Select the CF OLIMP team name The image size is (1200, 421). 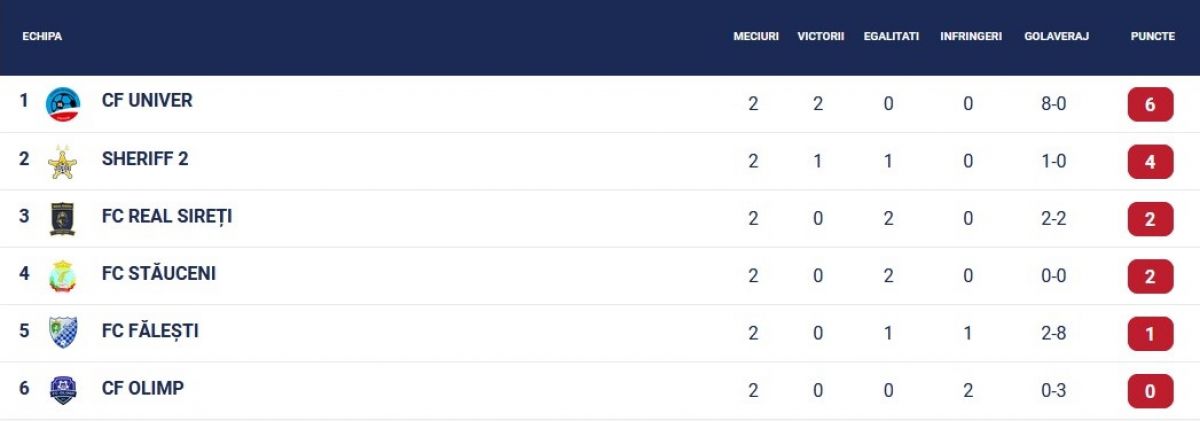tap(143, 388)
